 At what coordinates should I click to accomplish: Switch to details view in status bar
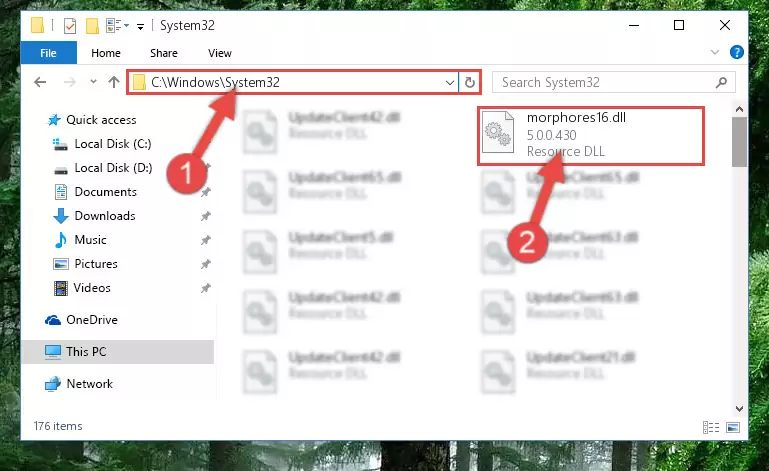coord(711,427)
